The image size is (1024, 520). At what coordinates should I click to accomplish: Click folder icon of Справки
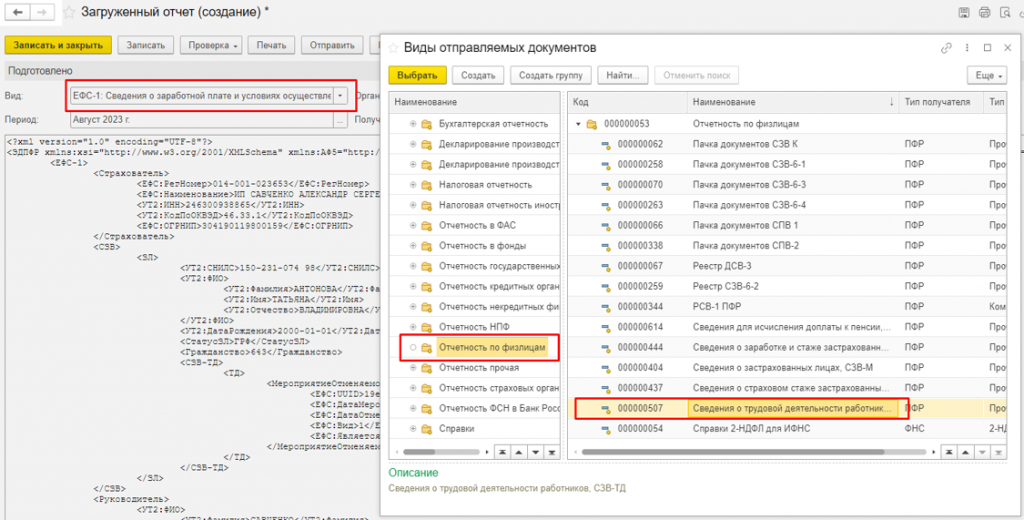426,429
